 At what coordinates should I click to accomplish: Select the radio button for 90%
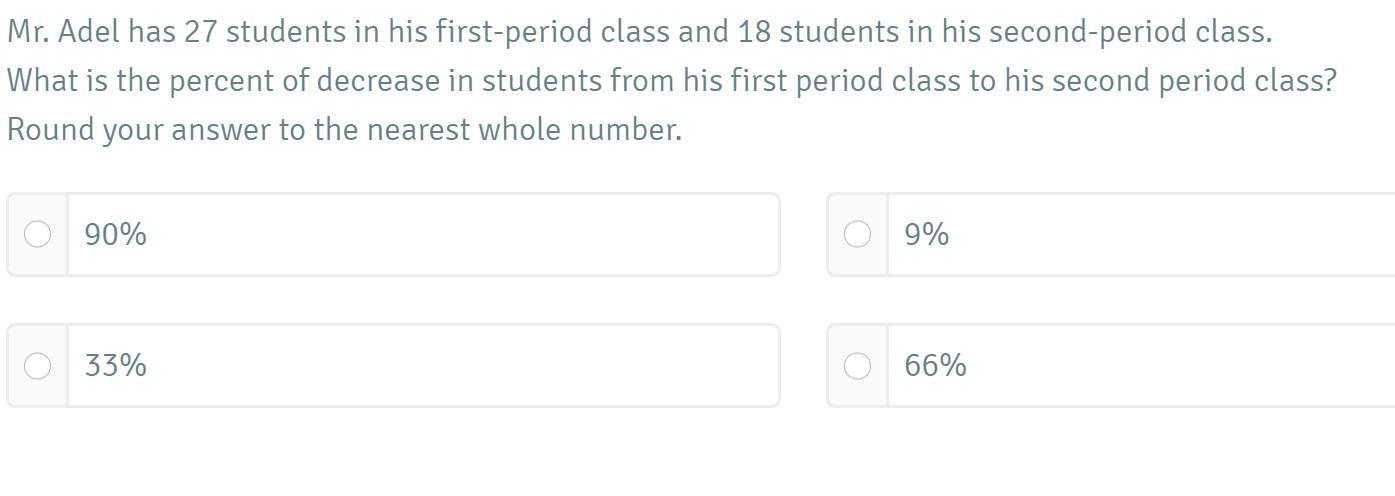pos(37,234)
